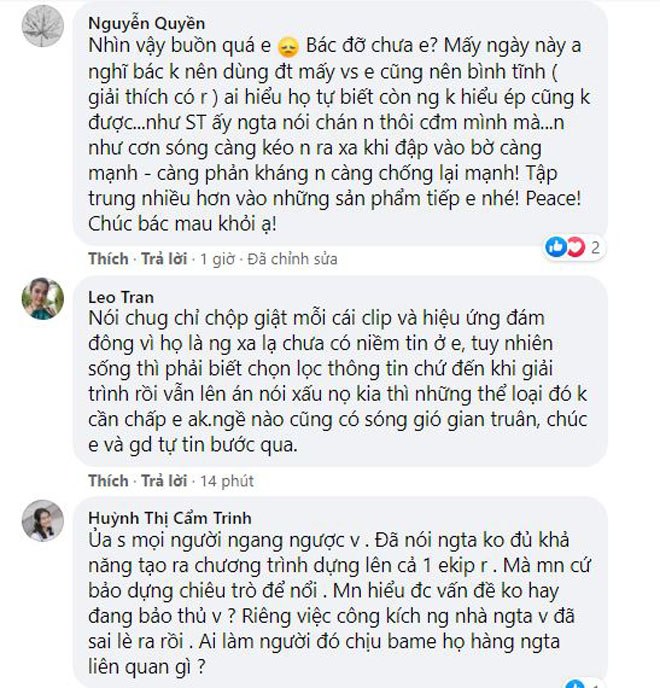This screenshot has width=660, height=688.
Task: Like Leo Tran's comment with Thích
Action: point(107,480)
